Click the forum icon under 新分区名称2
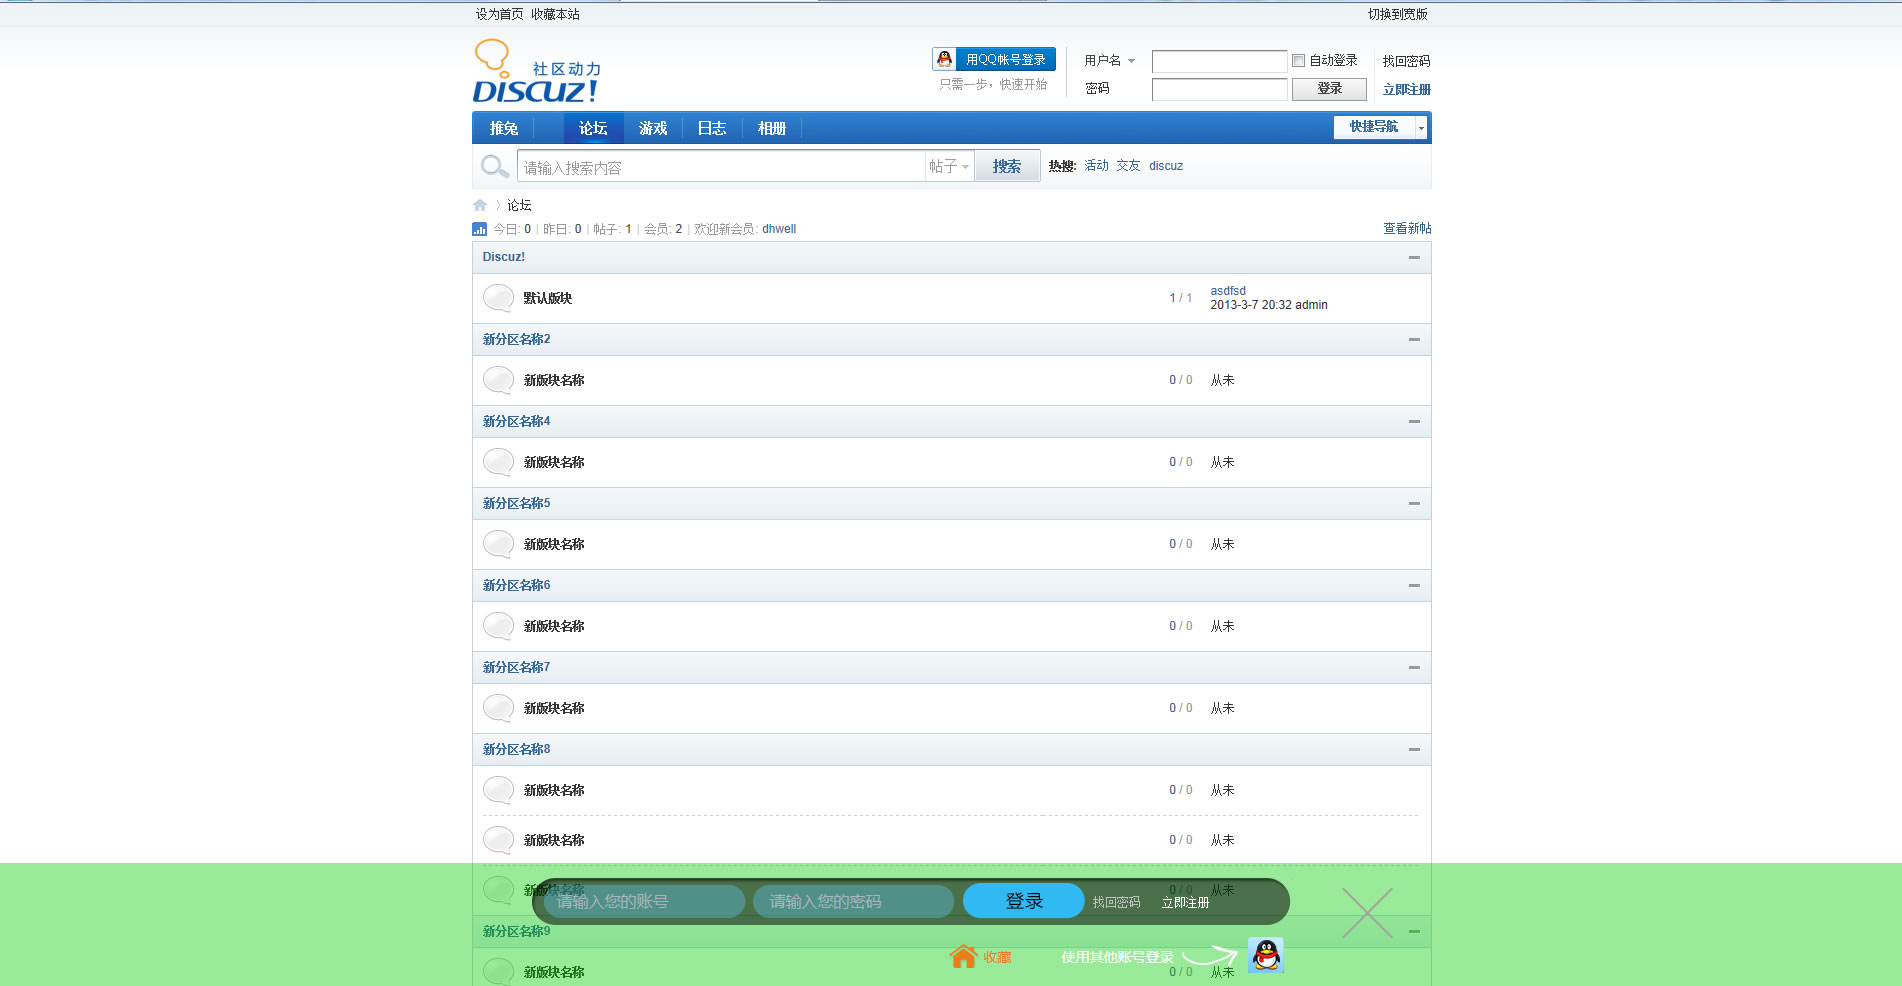Image resolution: width=1902 pixels, height=986 pixels. 498,380
